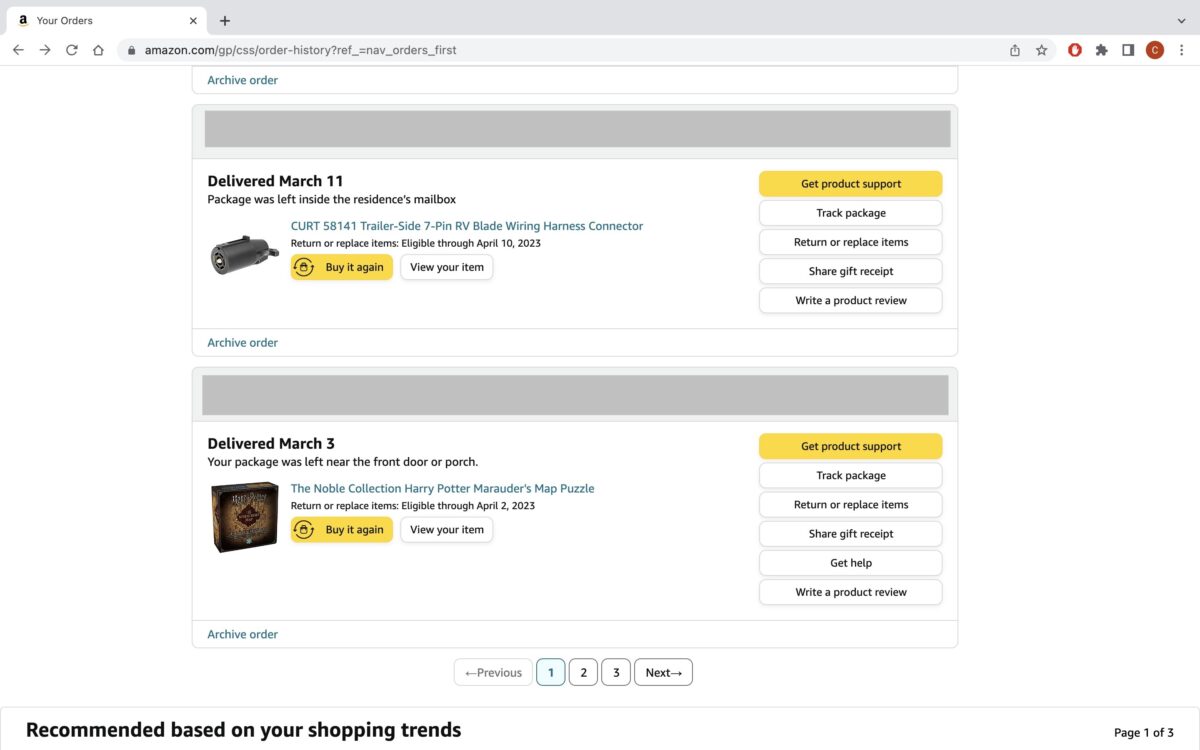Screen dimensions: 1200x750
Task: Bookmark page with the star icon
Action: click(x=1041, y=50)
